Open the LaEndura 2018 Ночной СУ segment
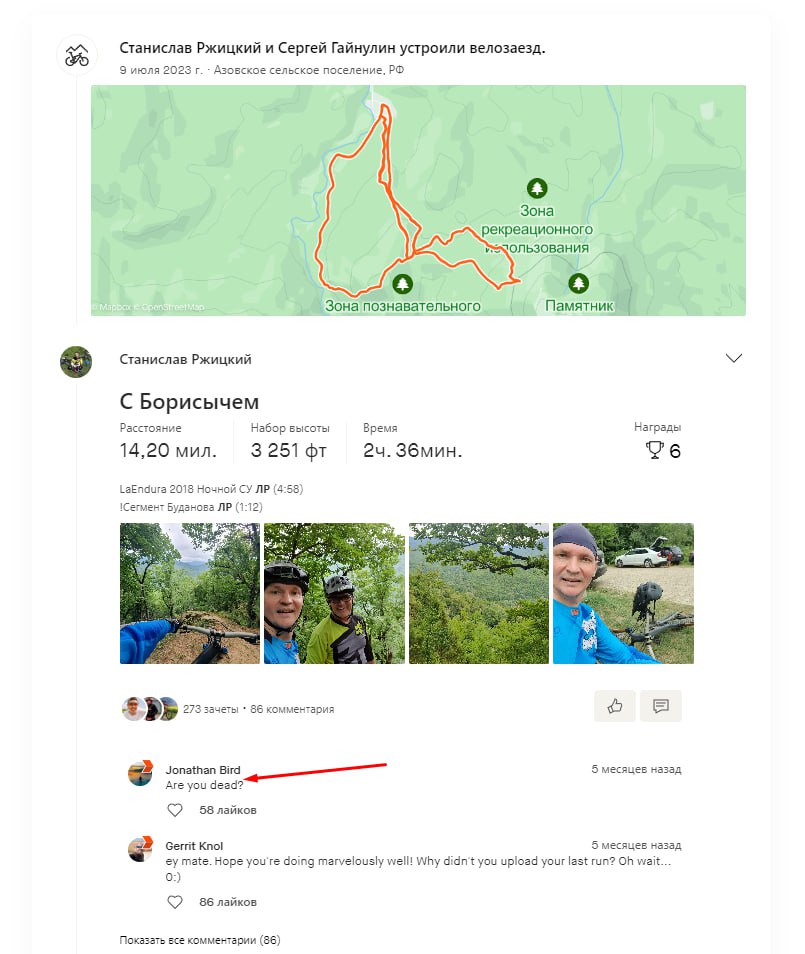 pos(186,489)
